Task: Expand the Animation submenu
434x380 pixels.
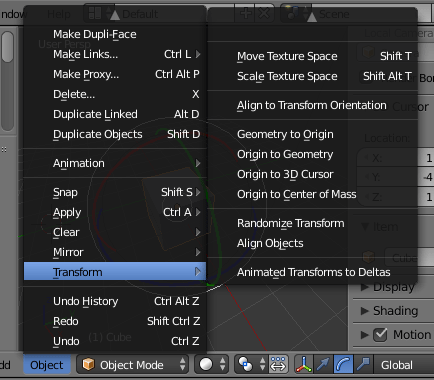Action: tap(115, 163)
